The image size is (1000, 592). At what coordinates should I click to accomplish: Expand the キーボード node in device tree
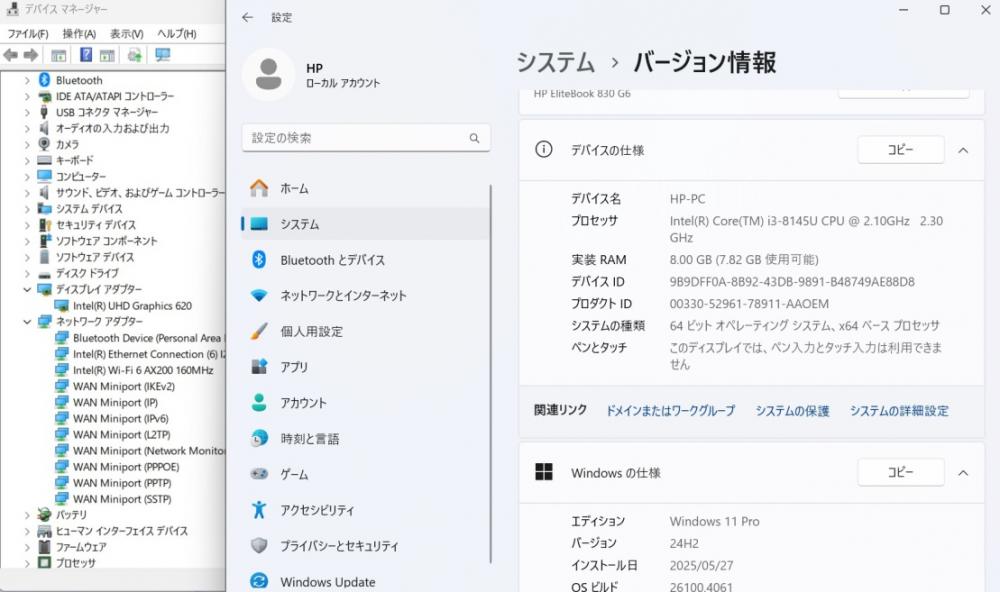(x=27, y=161)
